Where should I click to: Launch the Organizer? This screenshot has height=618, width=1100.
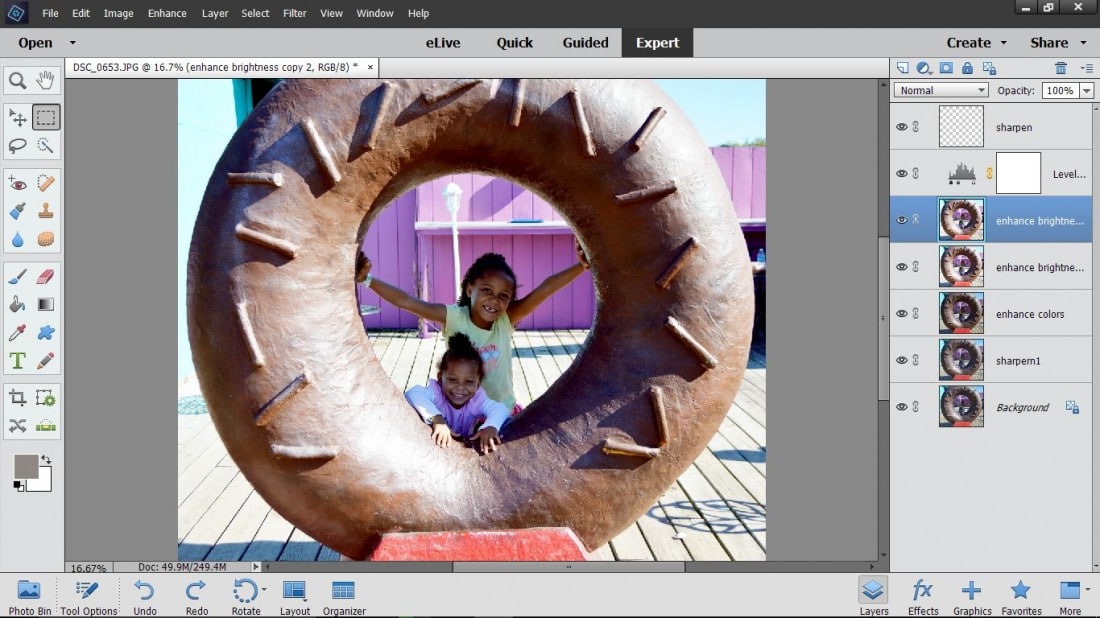tap(344, 598)
